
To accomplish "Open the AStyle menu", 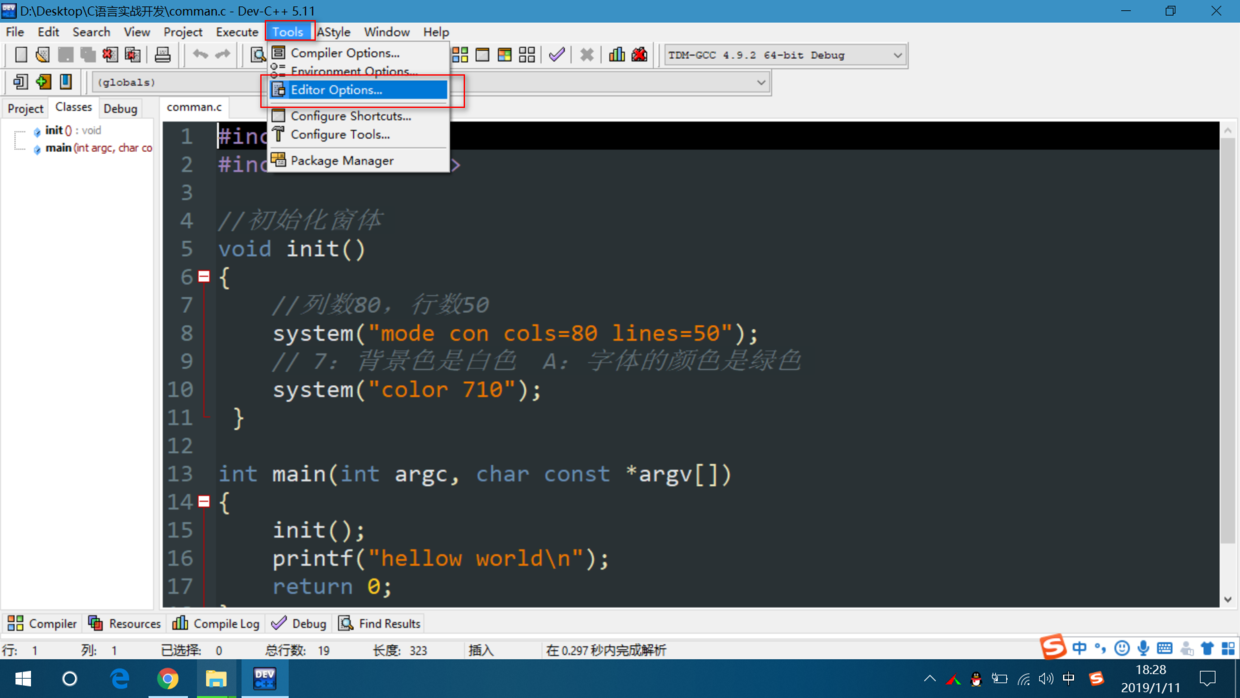I will coord(334,32).
